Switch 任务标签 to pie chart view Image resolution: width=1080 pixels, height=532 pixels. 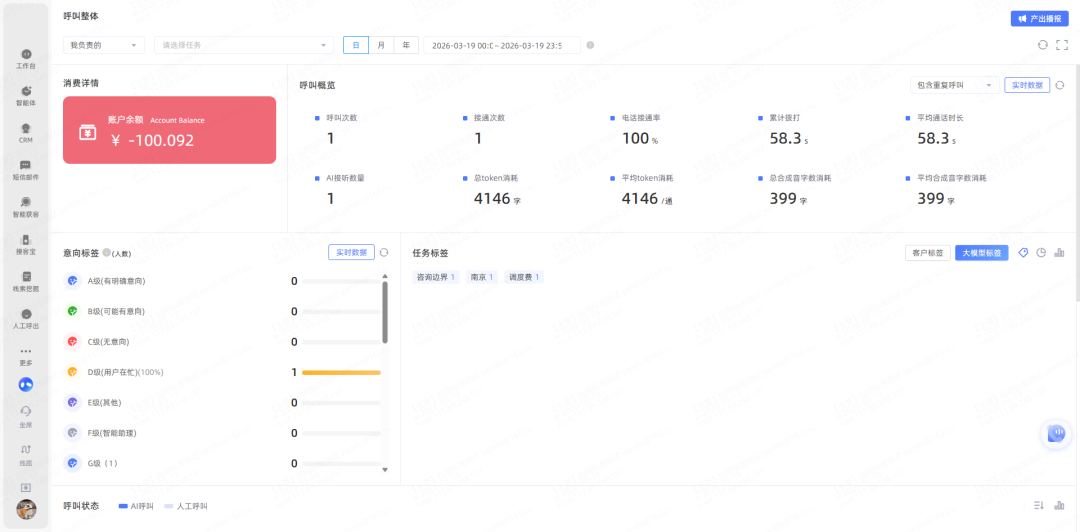tap(1041, 253)
